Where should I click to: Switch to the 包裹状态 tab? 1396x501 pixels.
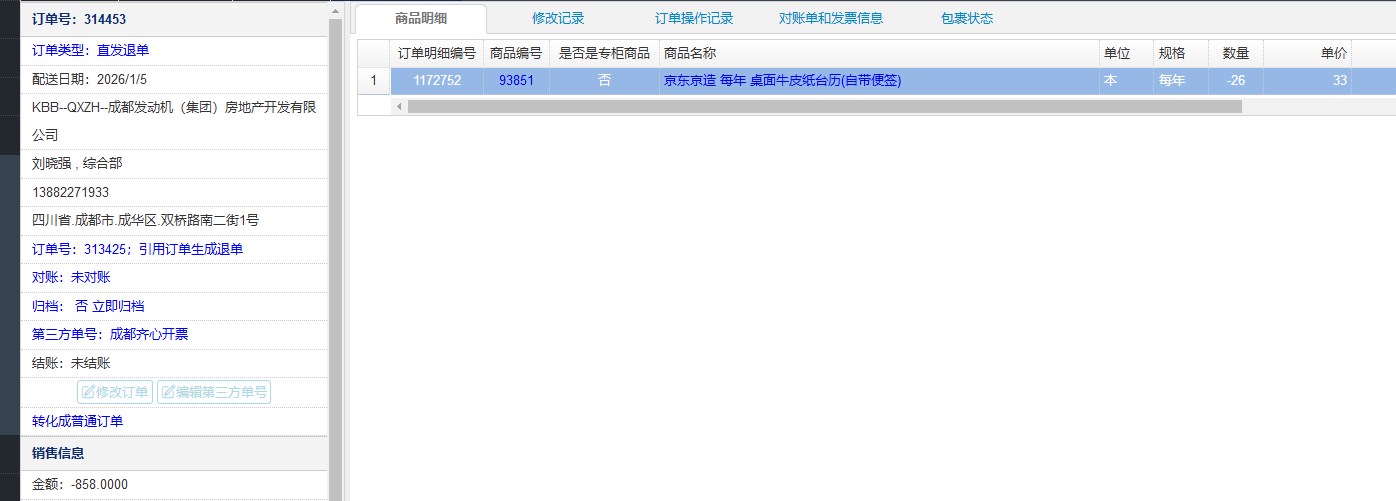pyautogui.click(x=967, y=18)
